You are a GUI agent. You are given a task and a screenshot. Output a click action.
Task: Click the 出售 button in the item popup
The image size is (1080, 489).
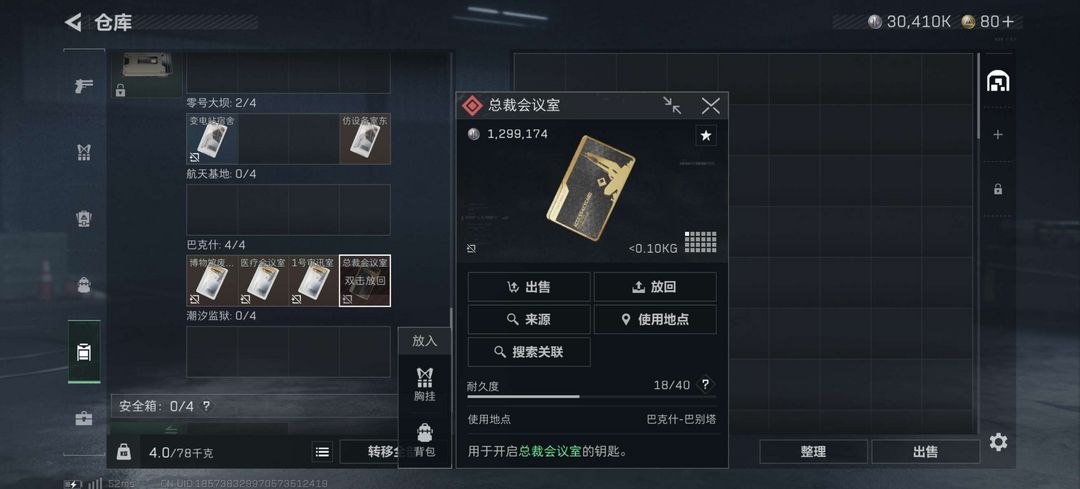click(529, 287)
